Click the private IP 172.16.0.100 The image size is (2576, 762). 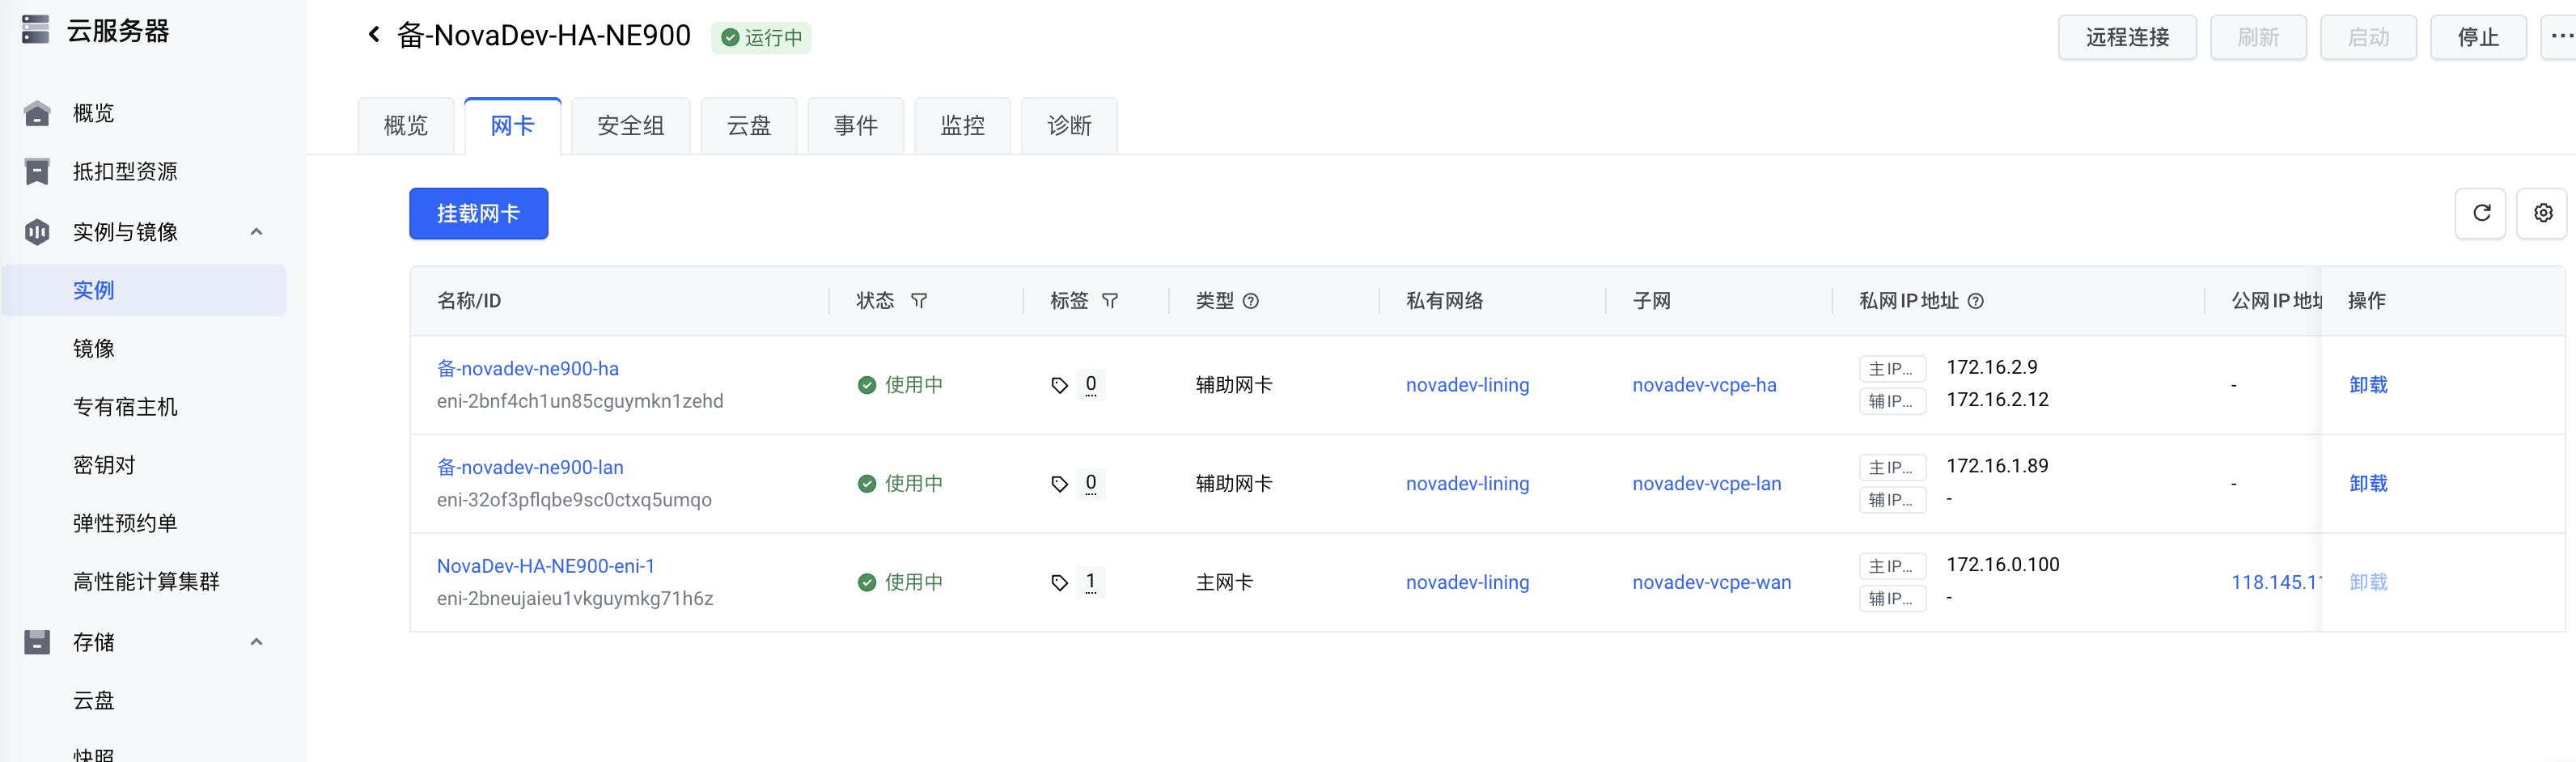[2002, 565]
